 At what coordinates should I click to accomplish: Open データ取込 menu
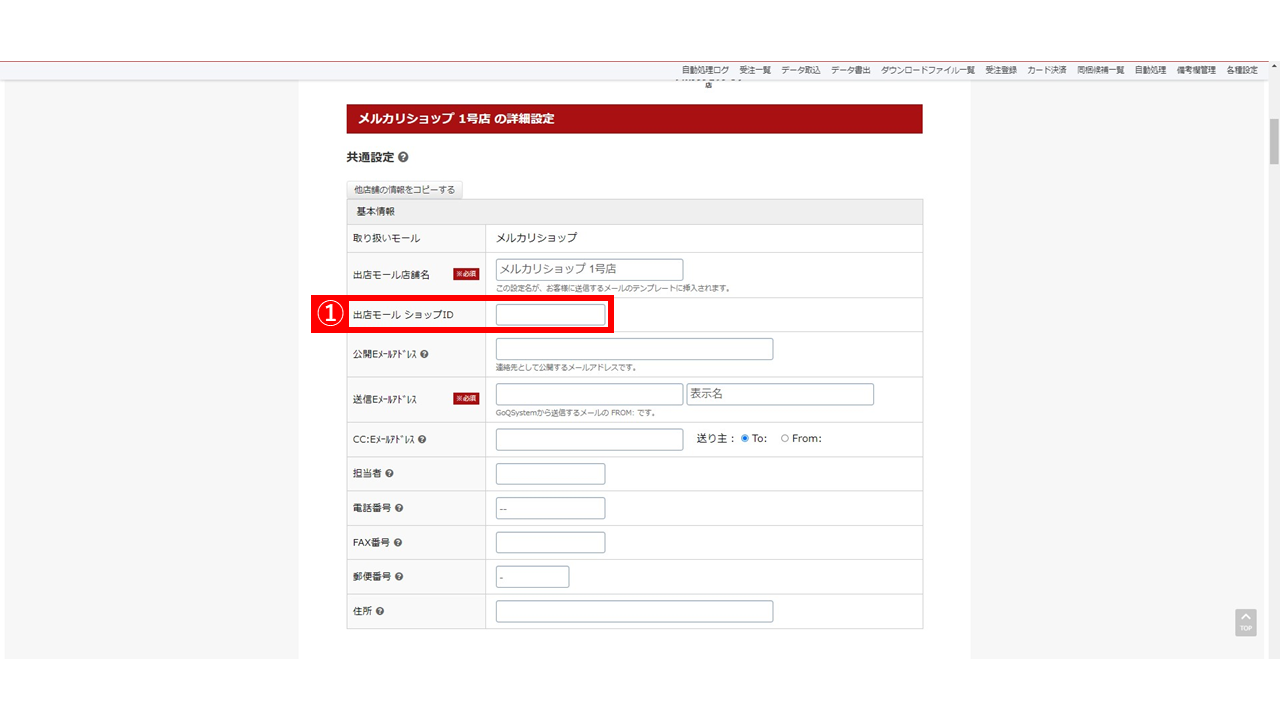click(801, 70)
